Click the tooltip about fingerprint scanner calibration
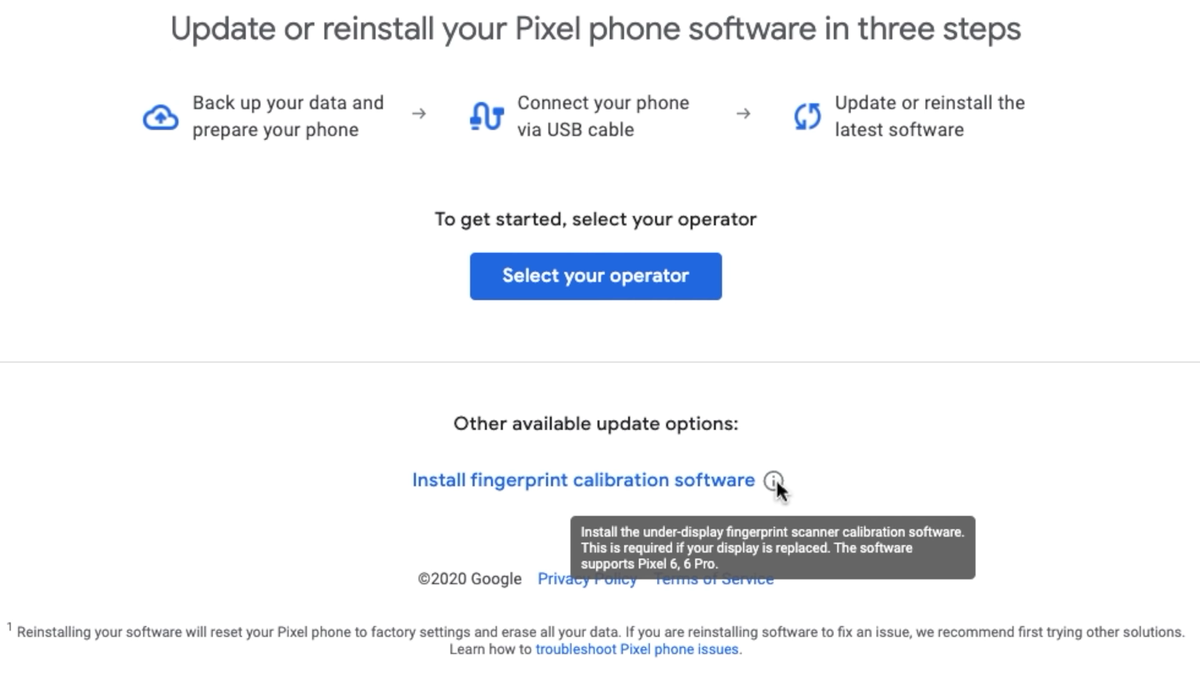 pos(773,547)
